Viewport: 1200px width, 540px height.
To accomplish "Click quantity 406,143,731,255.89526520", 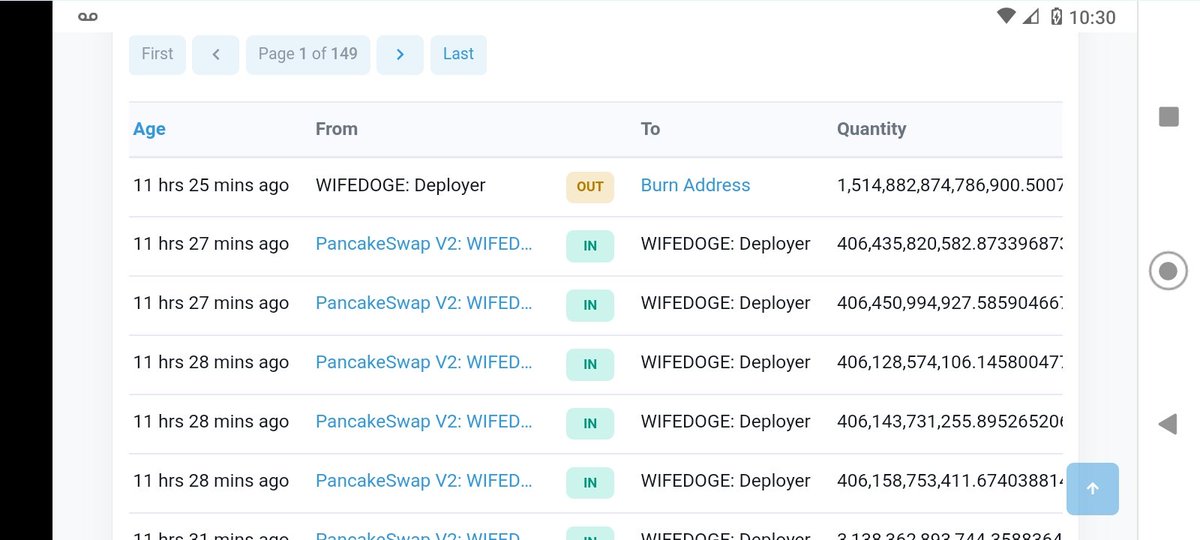I will click(949, 421).
